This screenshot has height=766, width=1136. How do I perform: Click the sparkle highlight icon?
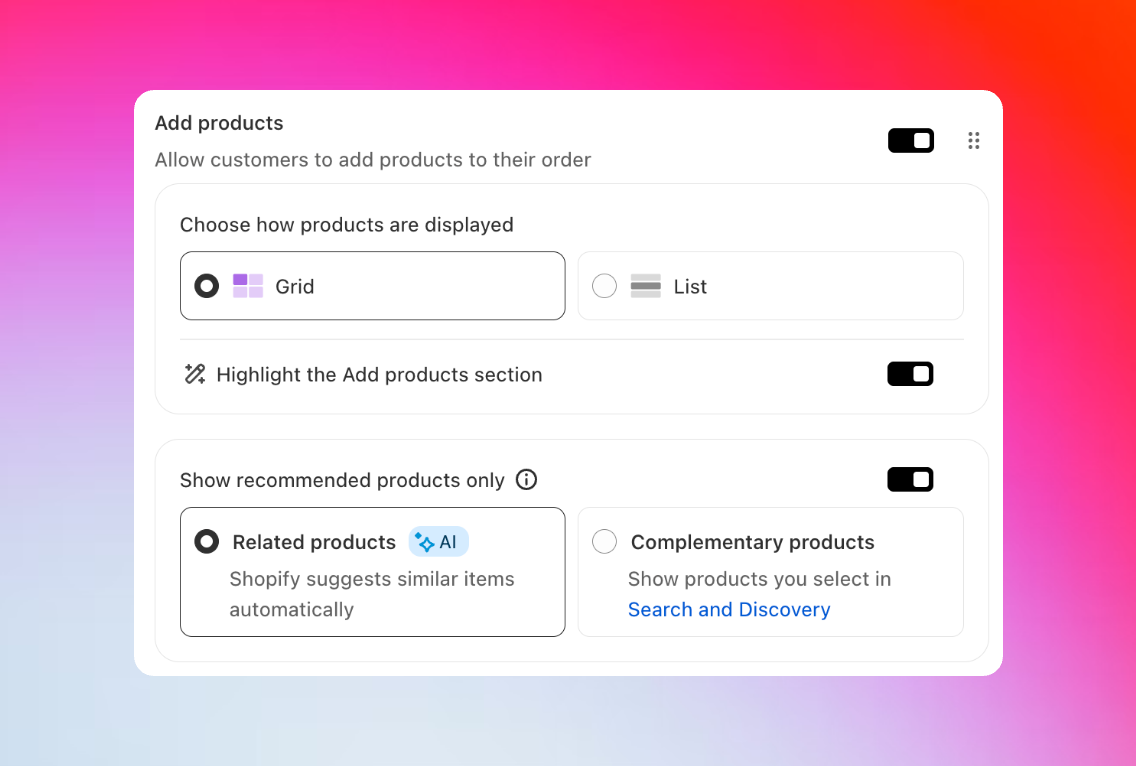point(195,374)
